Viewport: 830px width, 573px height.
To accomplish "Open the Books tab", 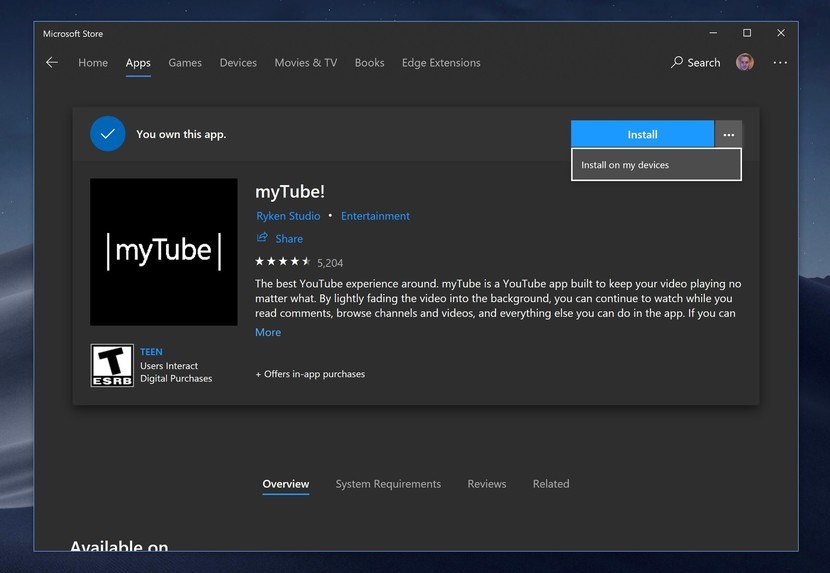I will tap(369, 62).
